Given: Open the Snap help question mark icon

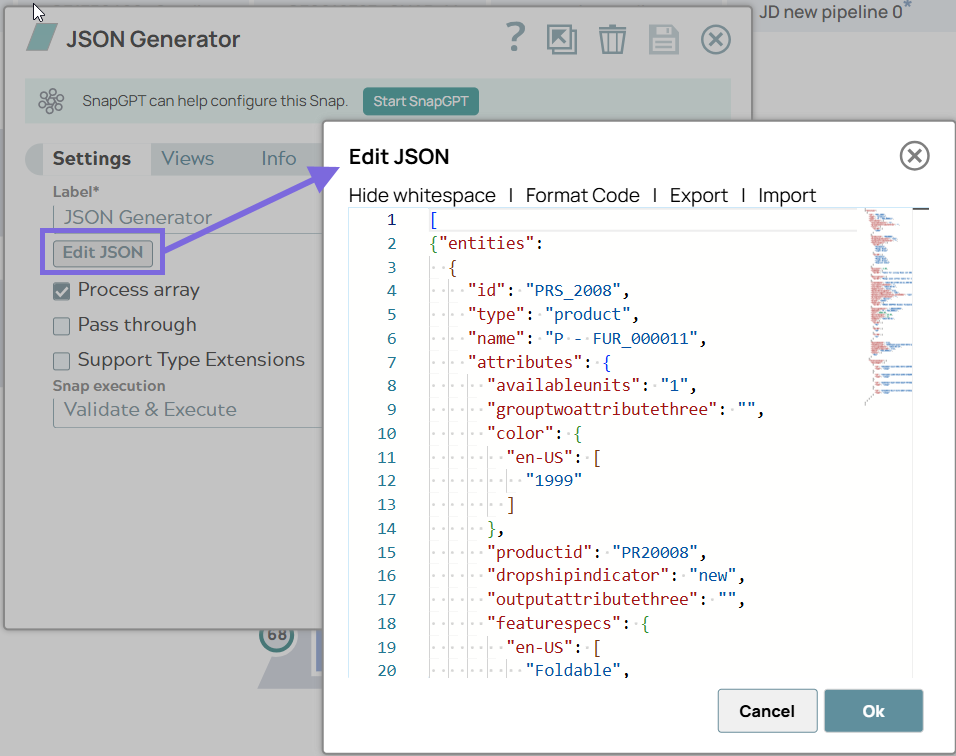Looking at the screenshot, I should (x=515, y=38).
